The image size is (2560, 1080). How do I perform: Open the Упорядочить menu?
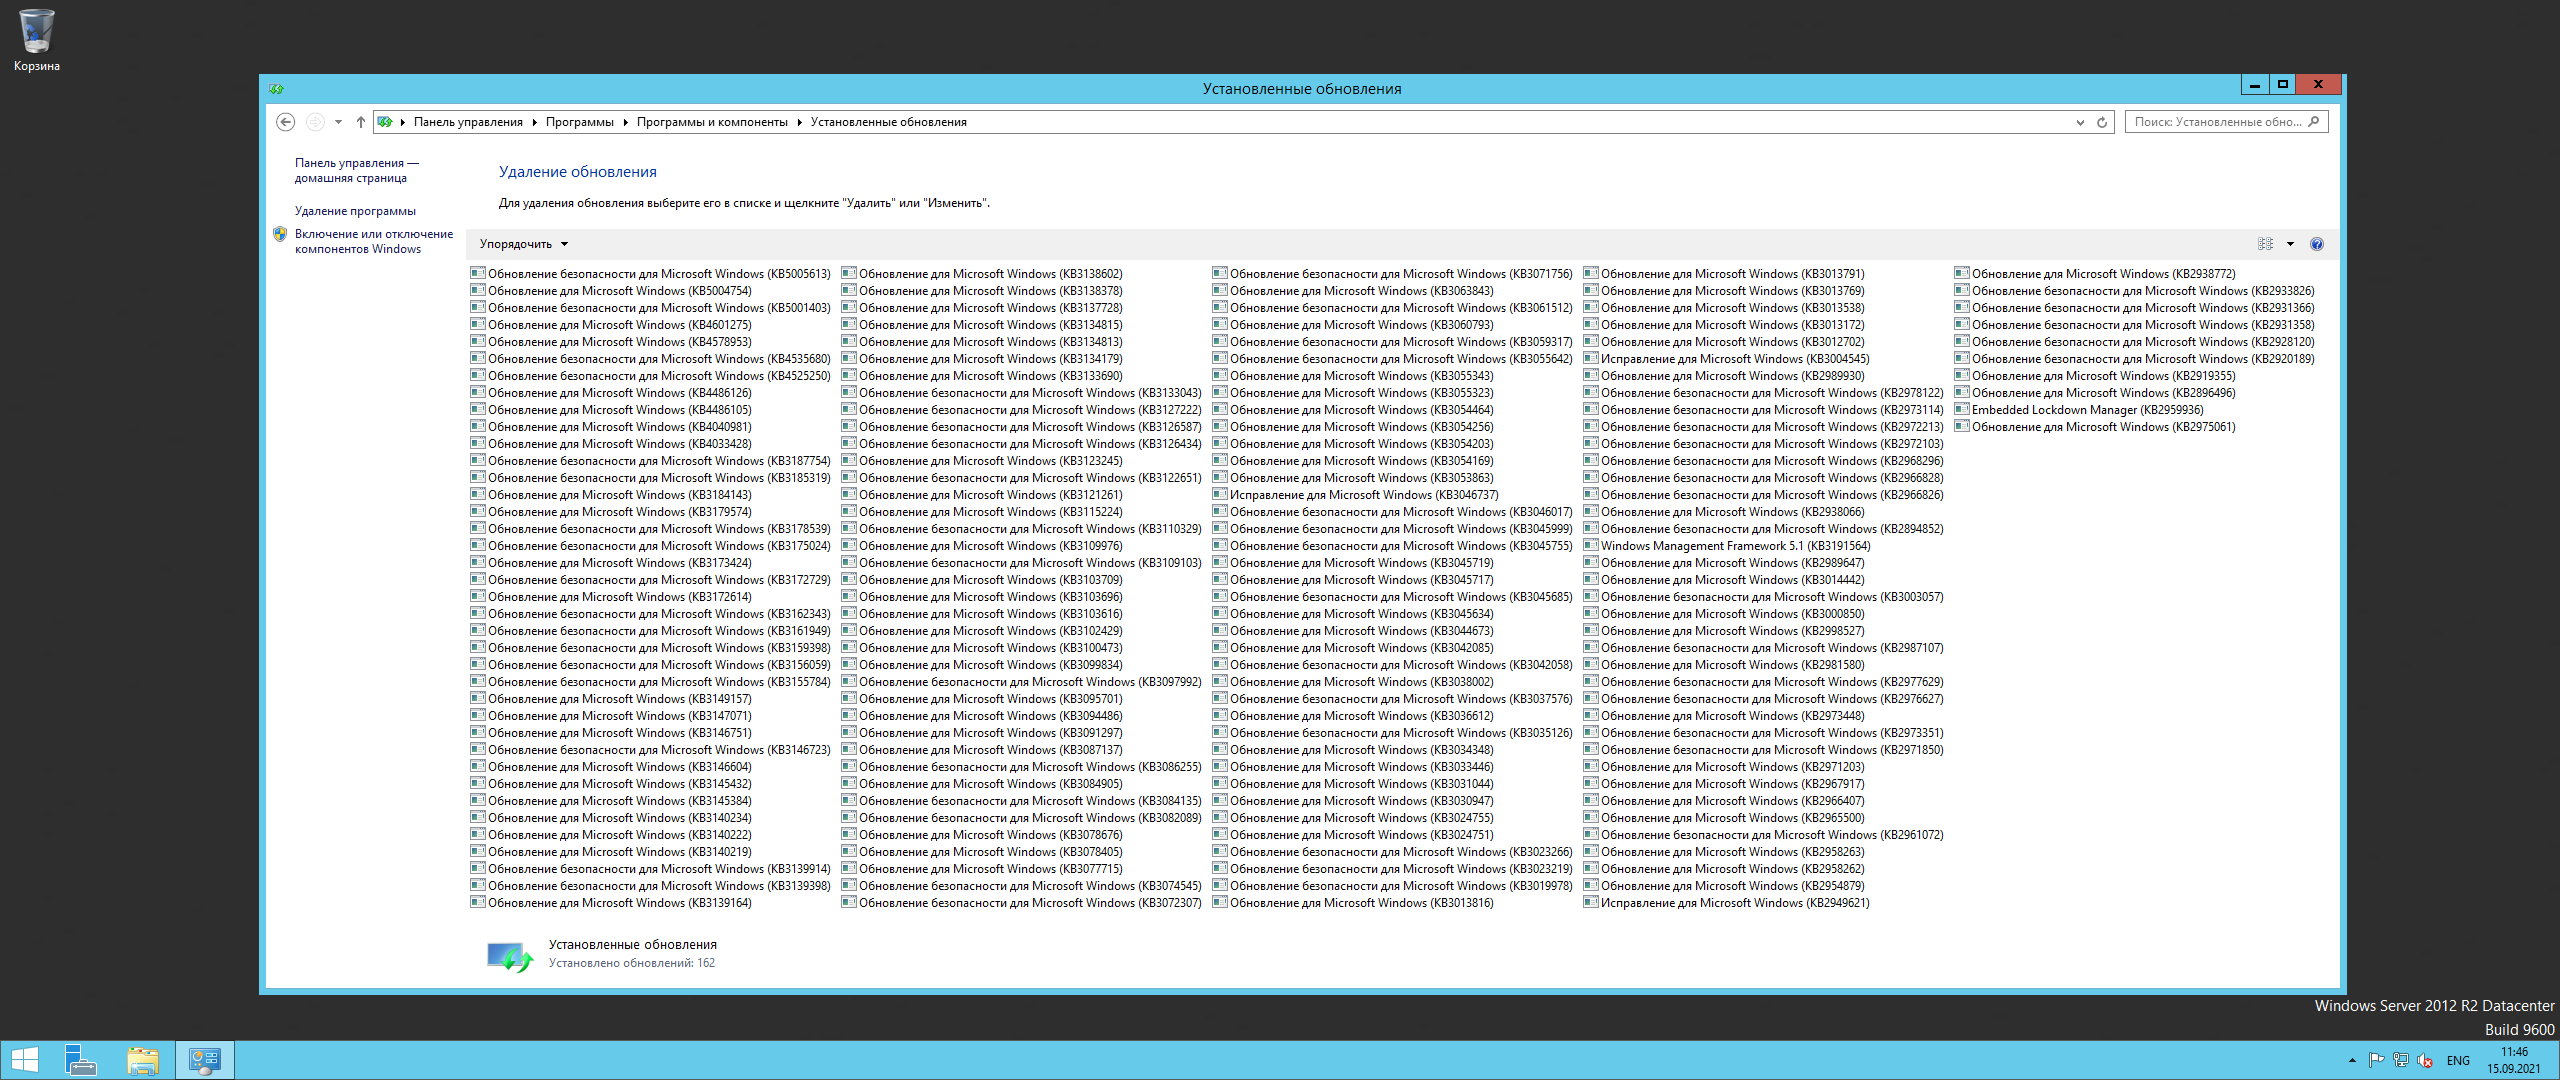[x=524, y=244]
